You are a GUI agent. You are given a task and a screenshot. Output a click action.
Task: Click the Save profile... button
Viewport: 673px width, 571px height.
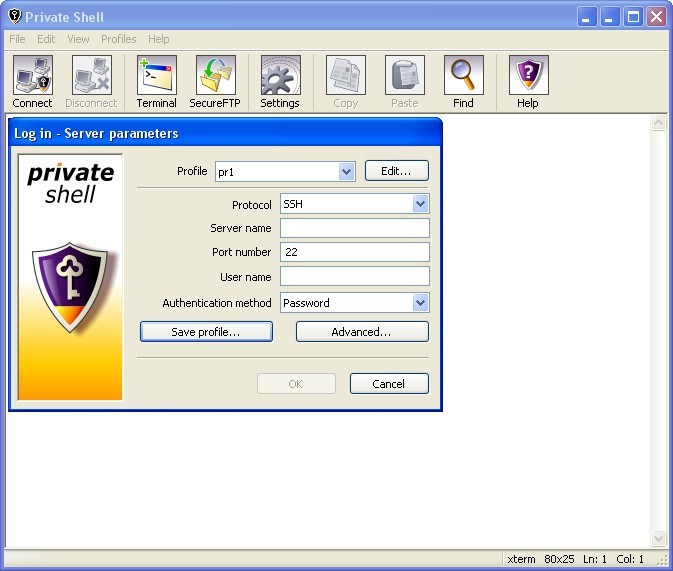click(x=206, y=332)
